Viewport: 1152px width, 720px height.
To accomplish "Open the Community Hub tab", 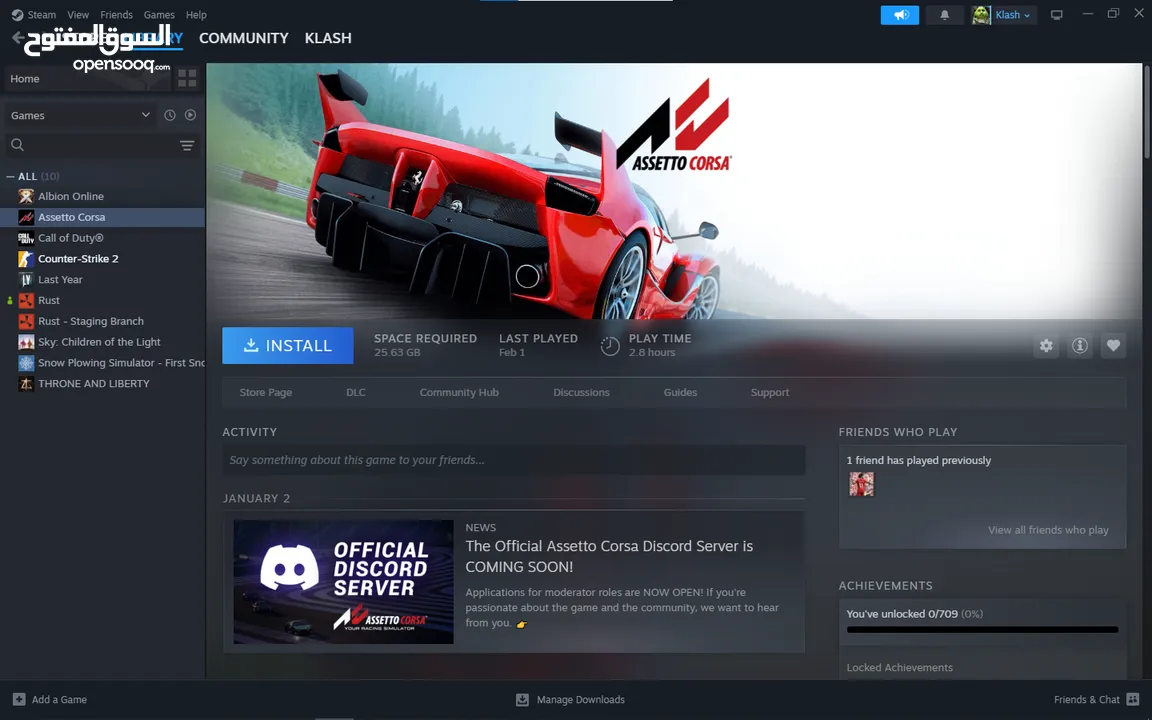I will tap(459, 392).
